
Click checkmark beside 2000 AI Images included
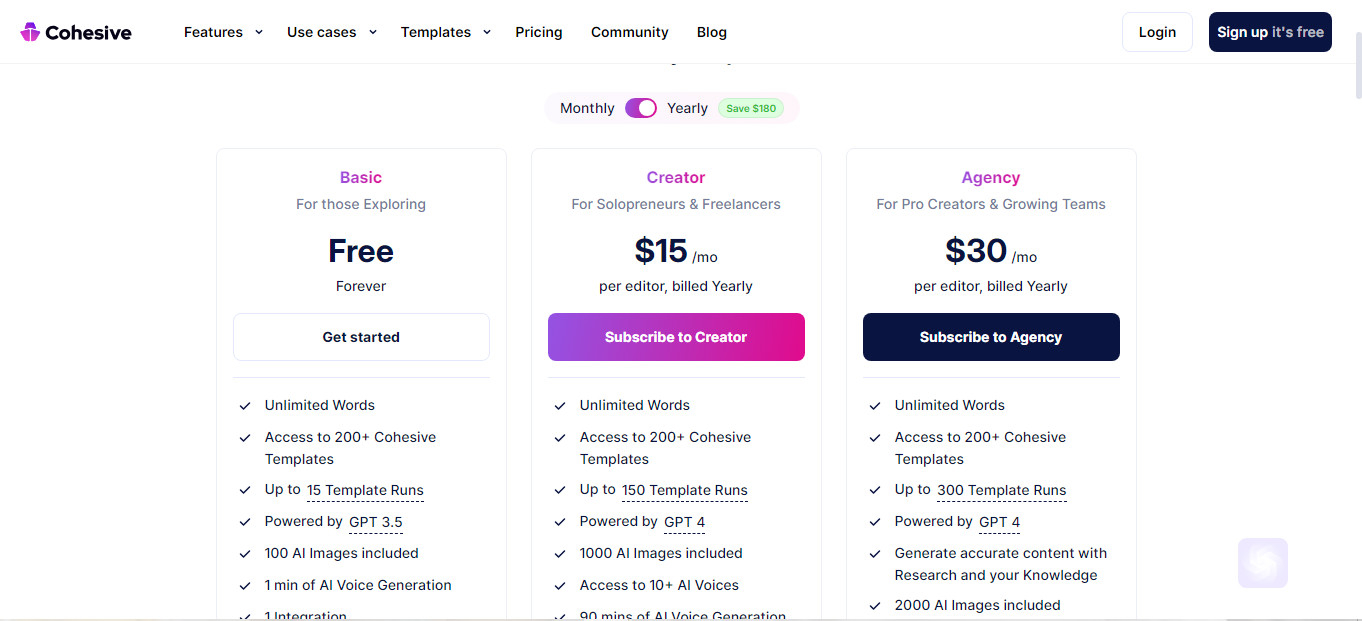[875, 606]
